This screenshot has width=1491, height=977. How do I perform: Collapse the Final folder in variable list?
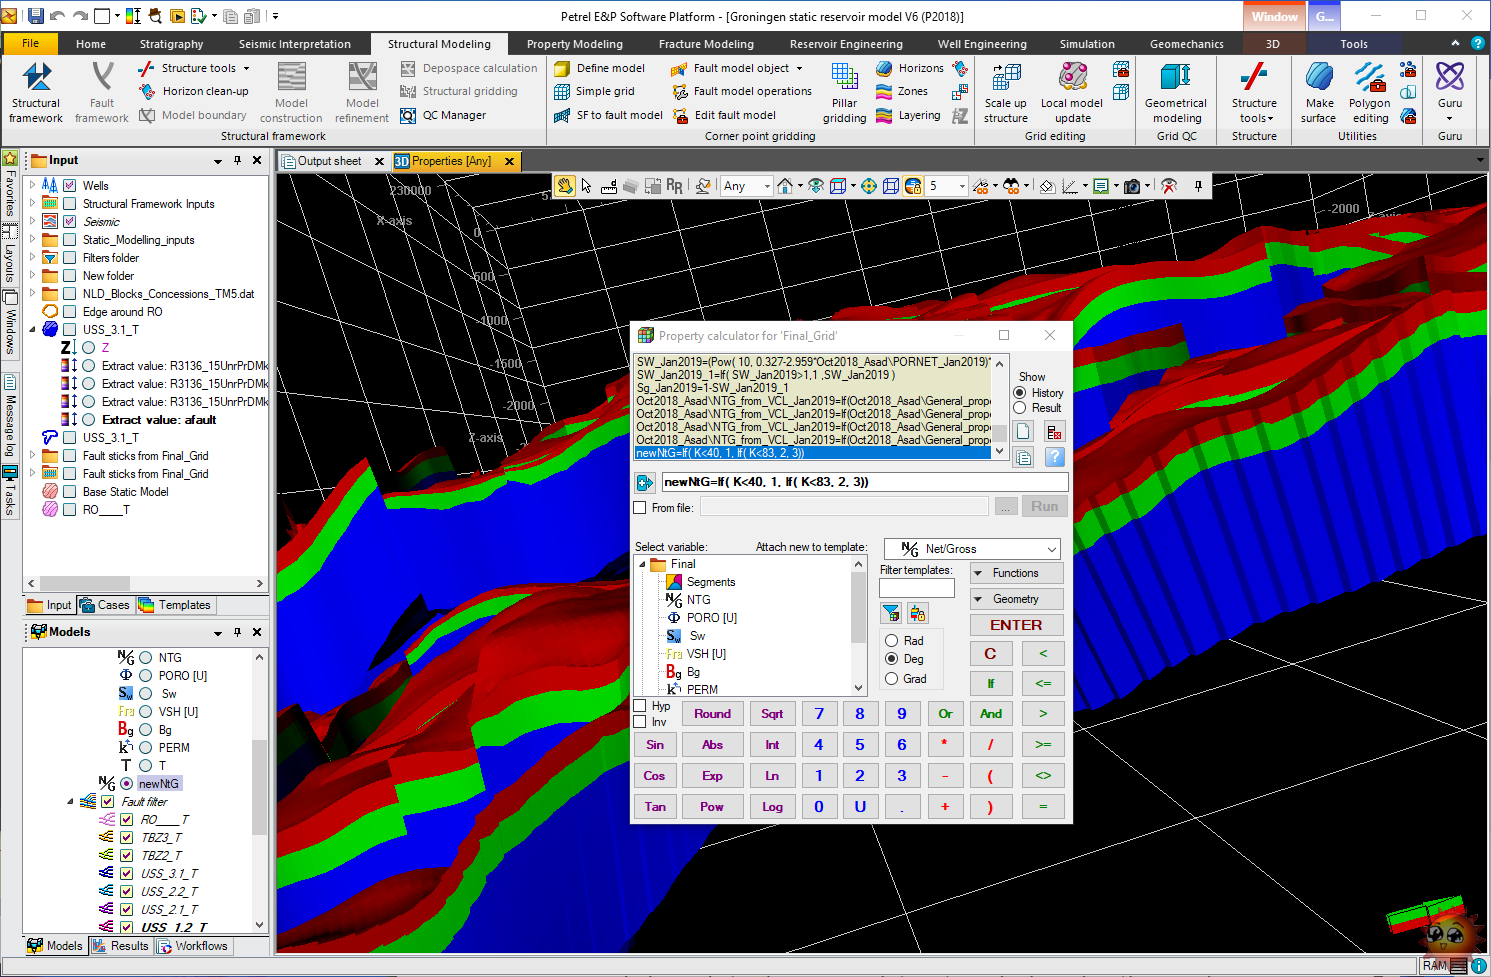click(x=642, y=565)
